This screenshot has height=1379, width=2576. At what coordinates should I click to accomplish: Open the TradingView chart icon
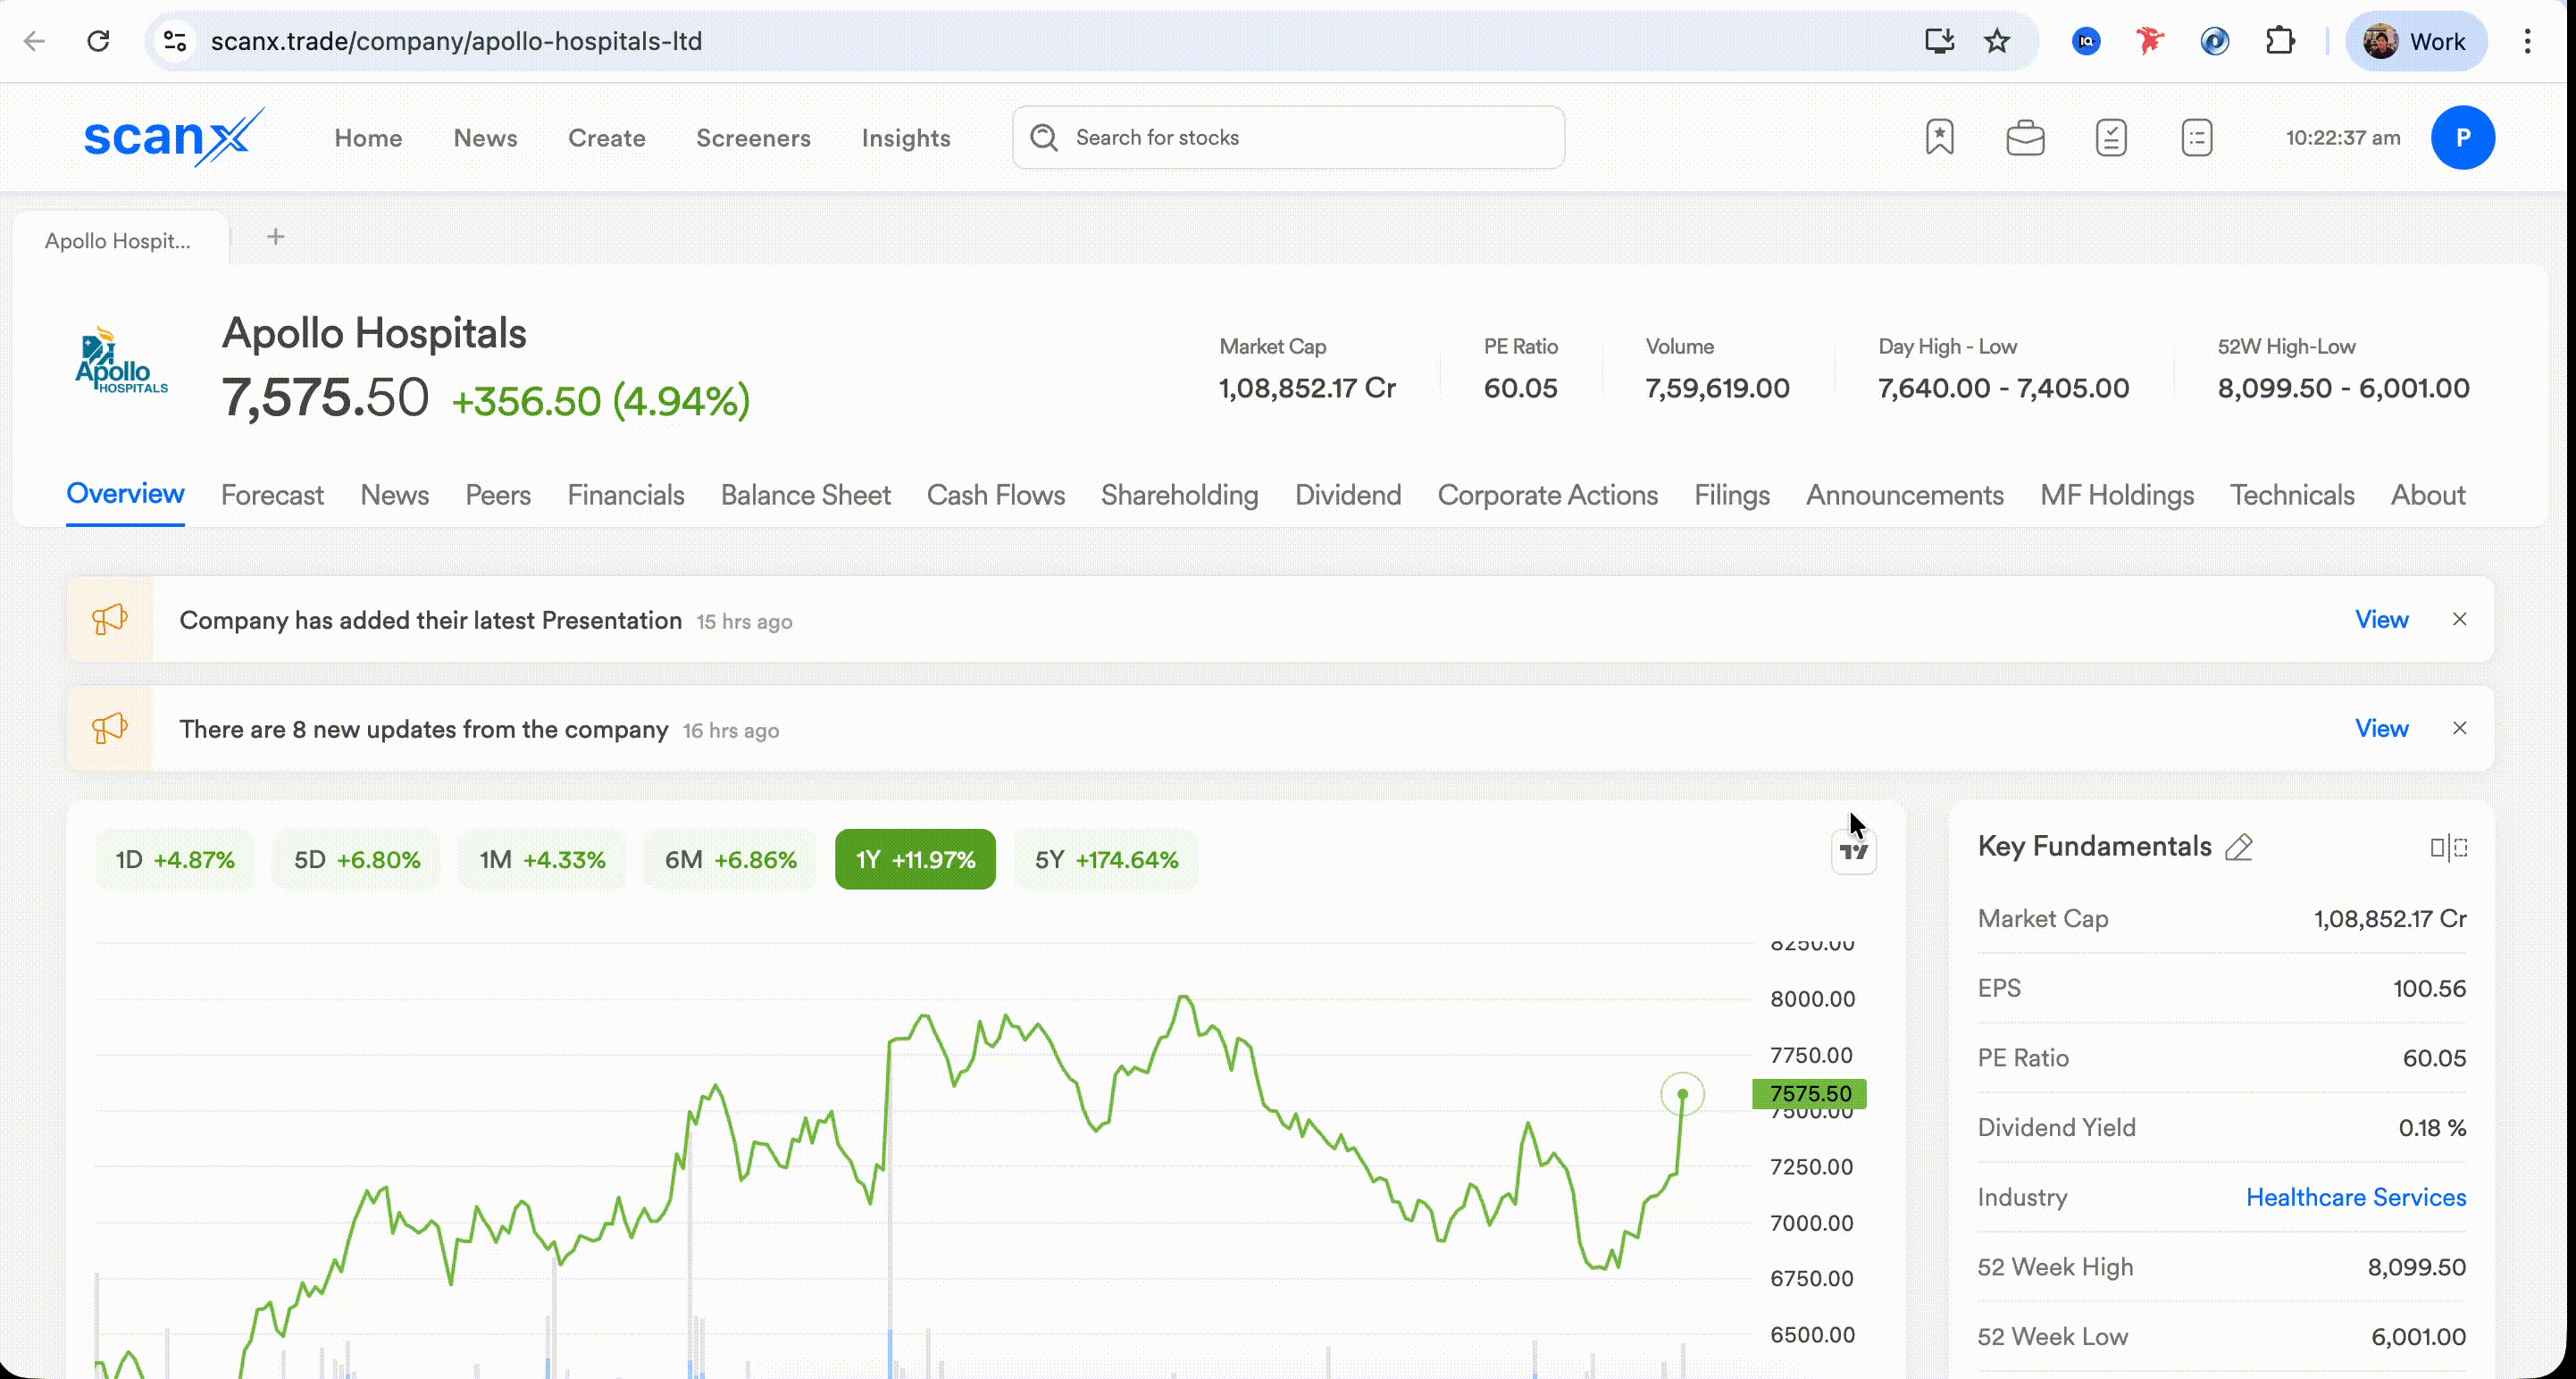pos(1854,852)
